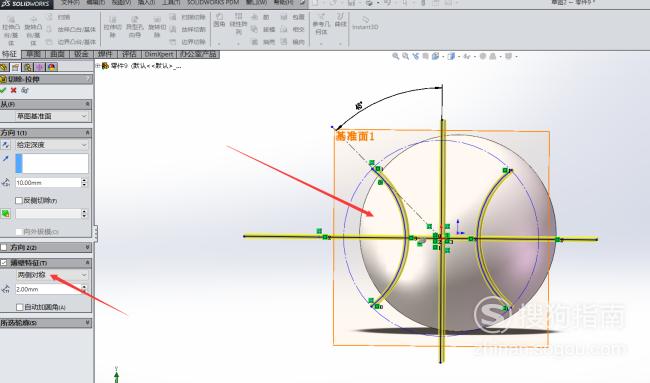Viewport: 650px width, 383px height.
Task: Cancel the feature with red X
Action: (x=14, y=90)
